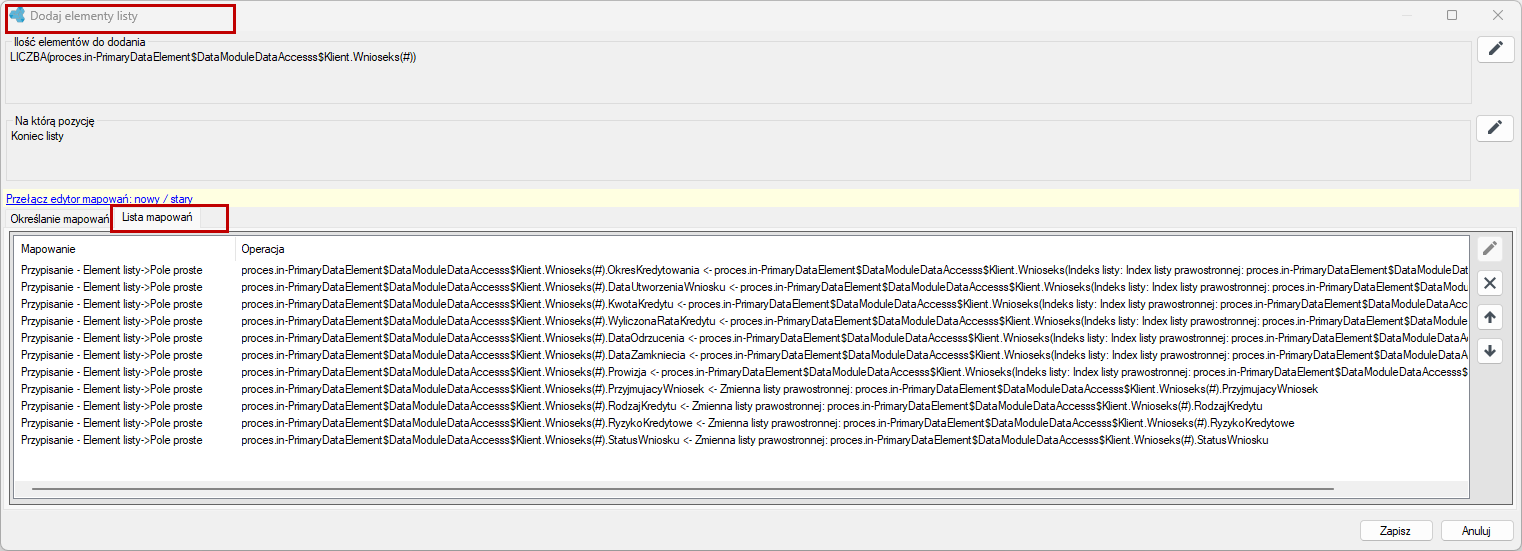Select the mapping row for OkresKredytowania

(741, 270)
